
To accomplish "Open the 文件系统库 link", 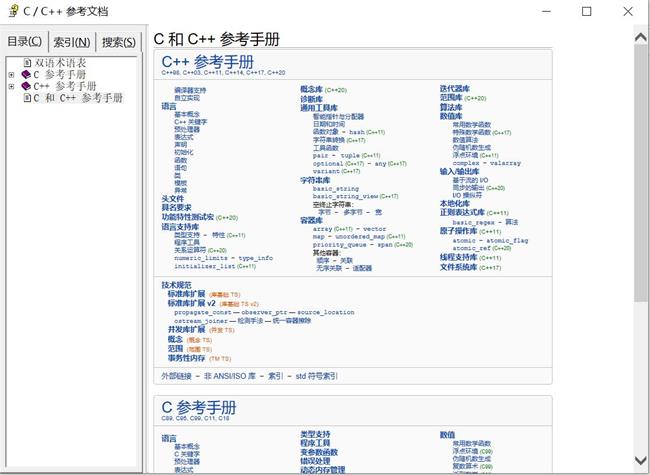I will 459,267.
